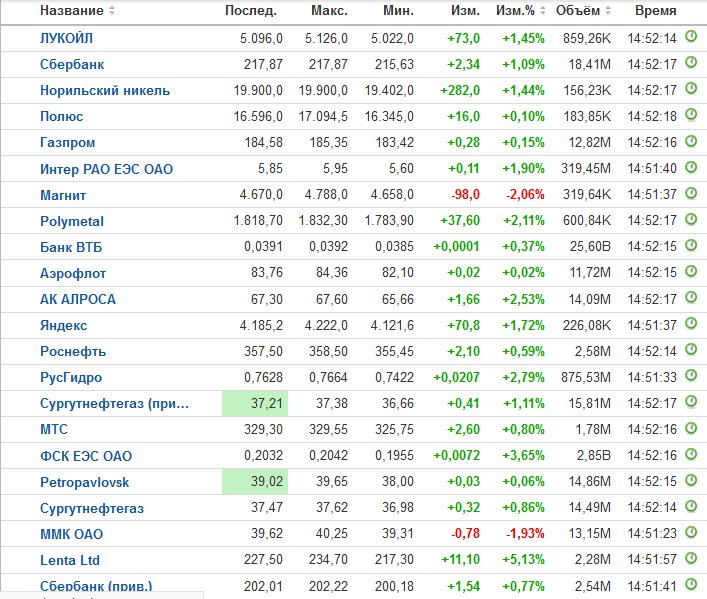Click Lenta Ltd percent change +5,13%
Screen dimensions: 707x599
coord(523,560)
